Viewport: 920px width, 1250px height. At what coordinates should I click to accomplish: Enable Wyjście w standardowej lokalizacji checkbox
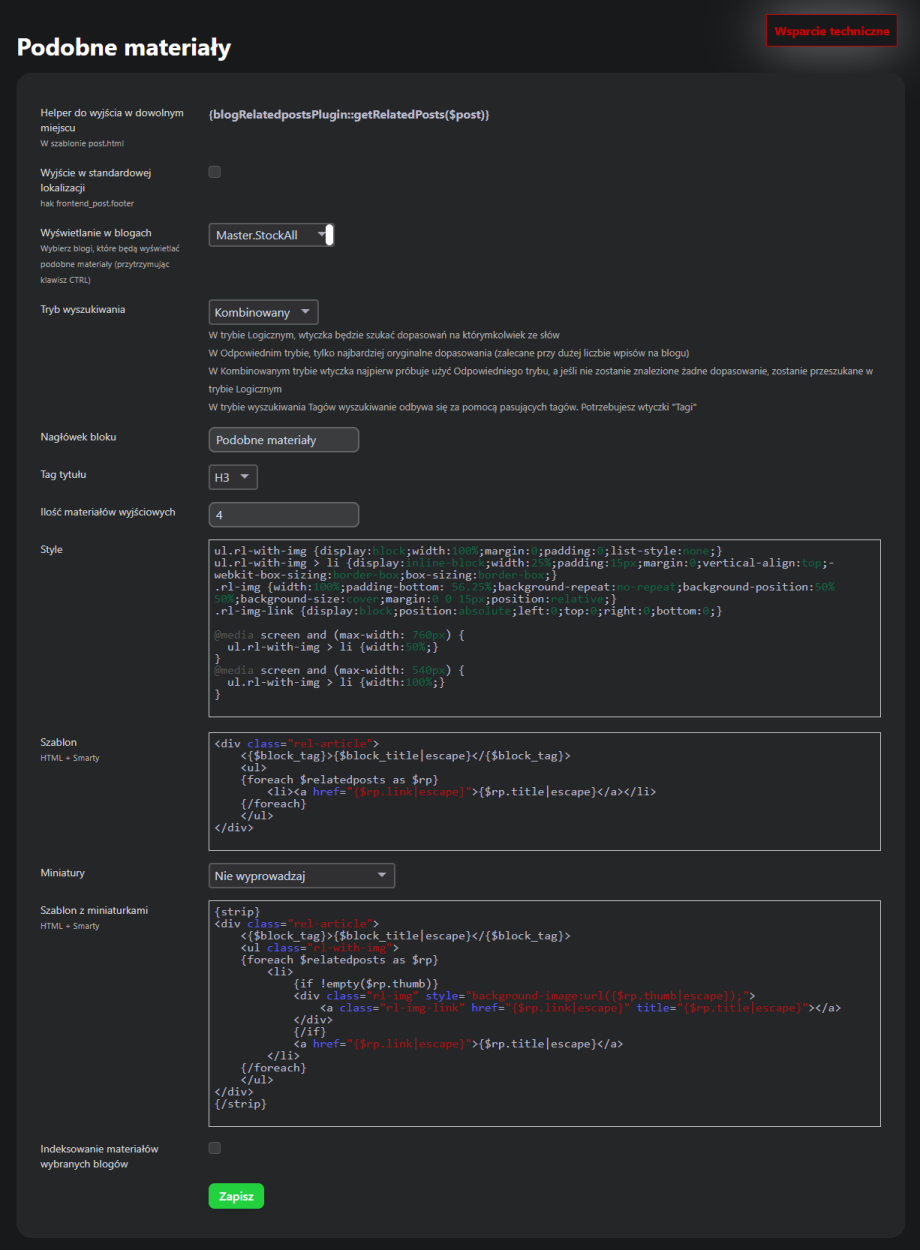pos(215,172)
